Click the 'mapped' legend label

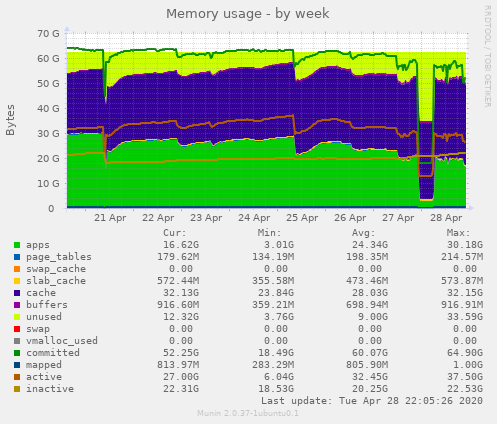44,365
